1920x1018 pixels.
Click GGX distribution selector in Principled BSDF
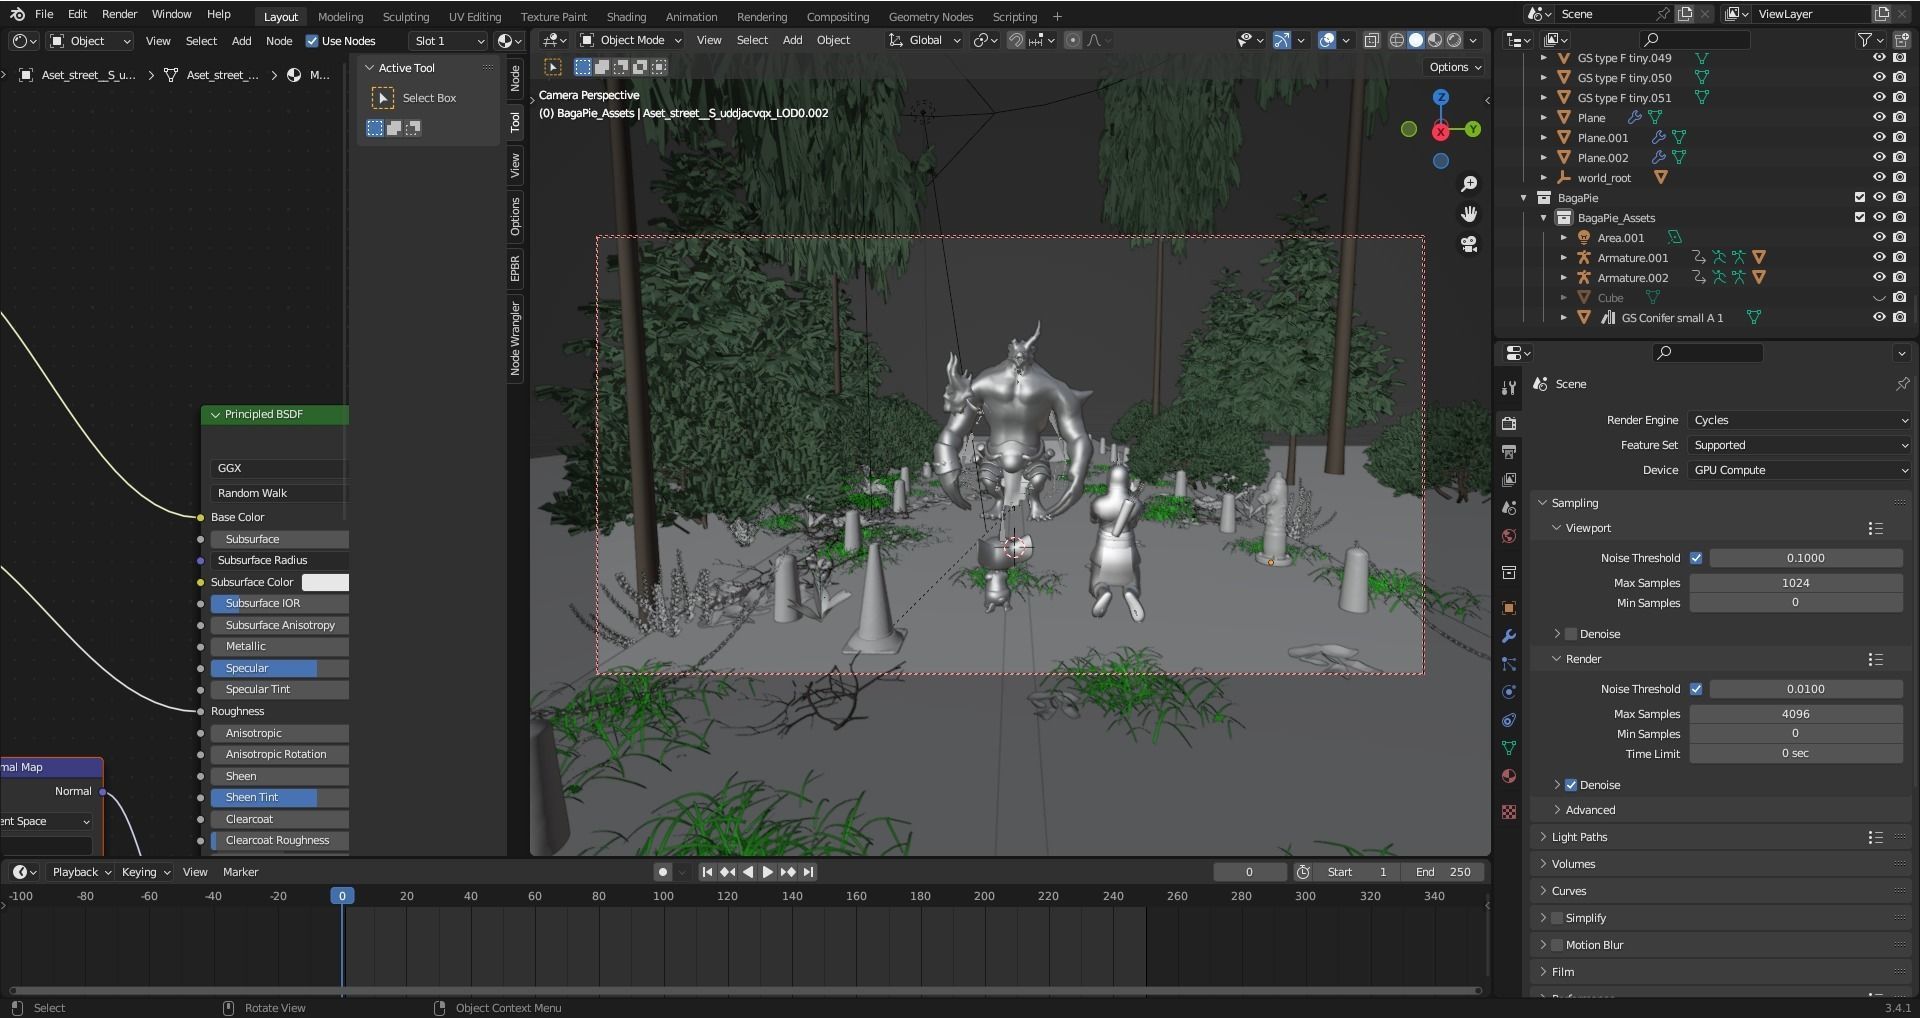click(x=279, y=468)
